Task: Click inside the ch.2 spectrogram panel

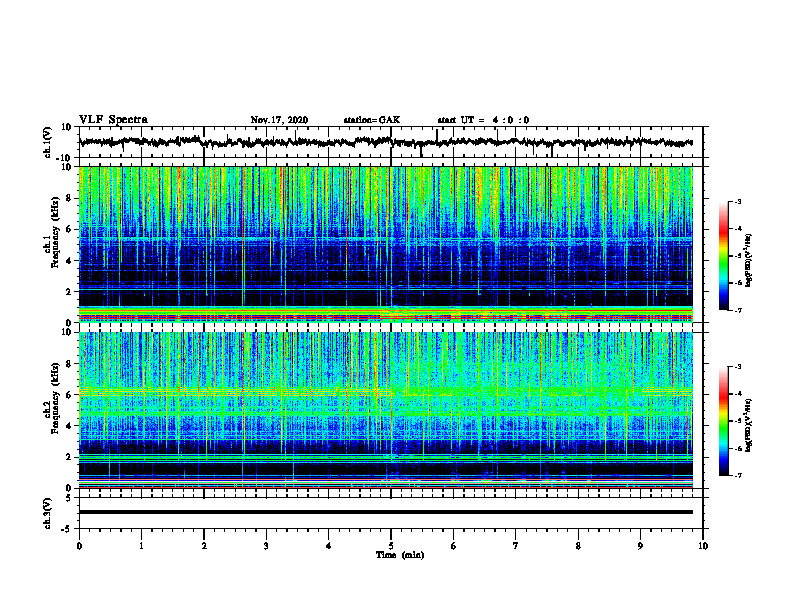Action: click(x=386, y=410)
